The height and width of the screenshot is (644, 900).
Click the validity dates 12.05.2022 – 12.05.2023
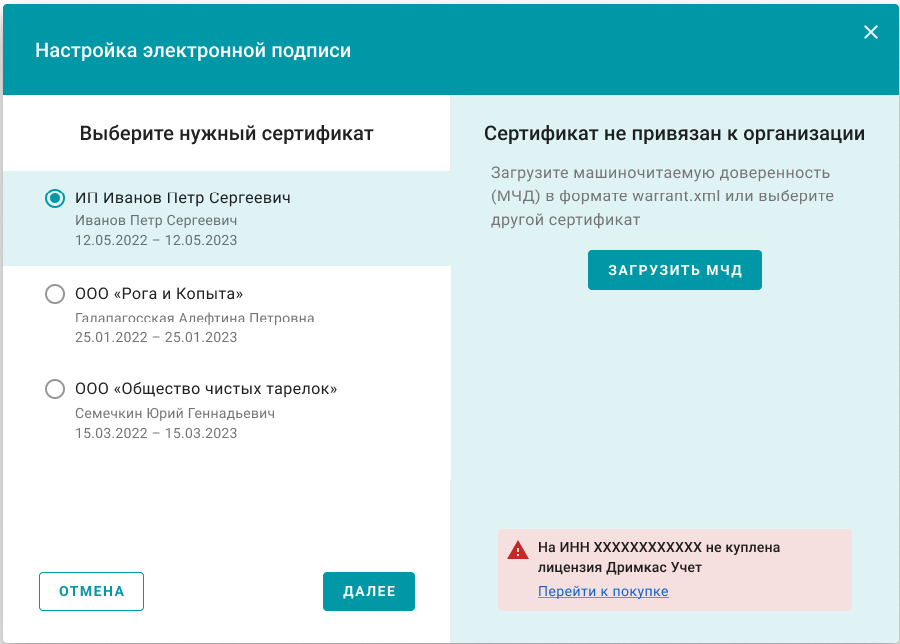156,240
